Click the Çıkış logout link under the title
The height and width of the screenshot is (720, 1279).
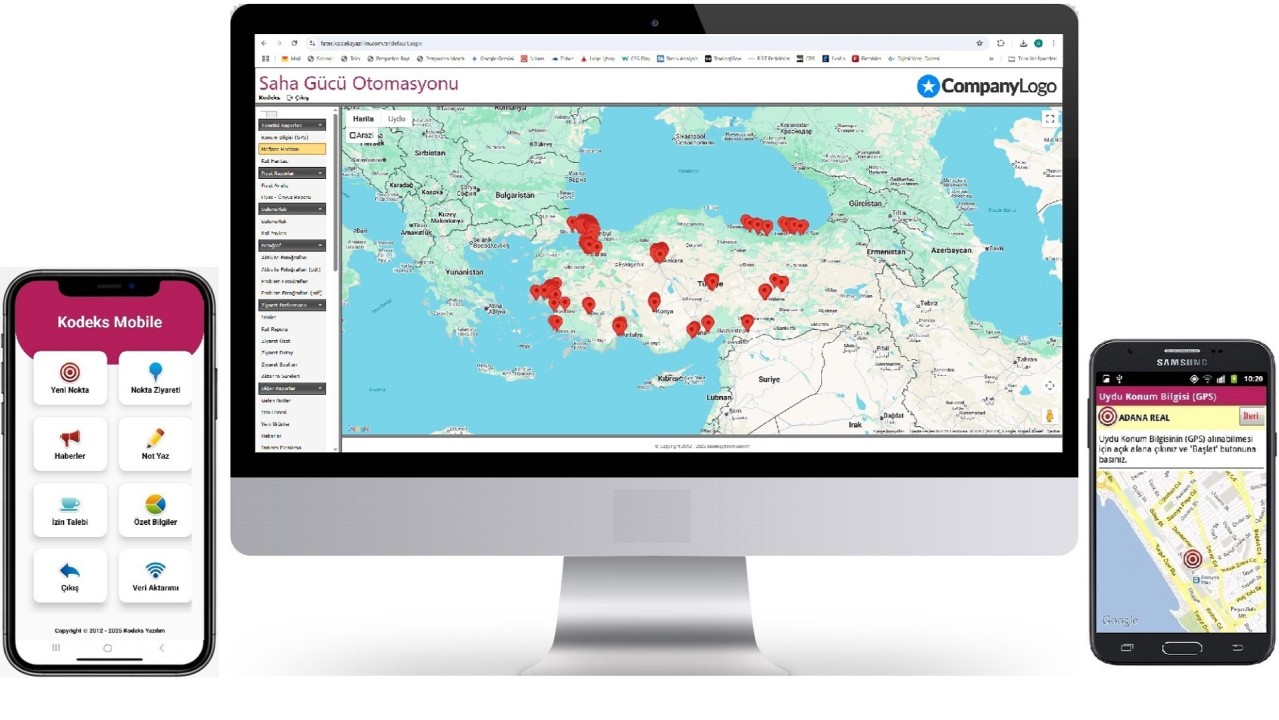(x=298, y=98)
